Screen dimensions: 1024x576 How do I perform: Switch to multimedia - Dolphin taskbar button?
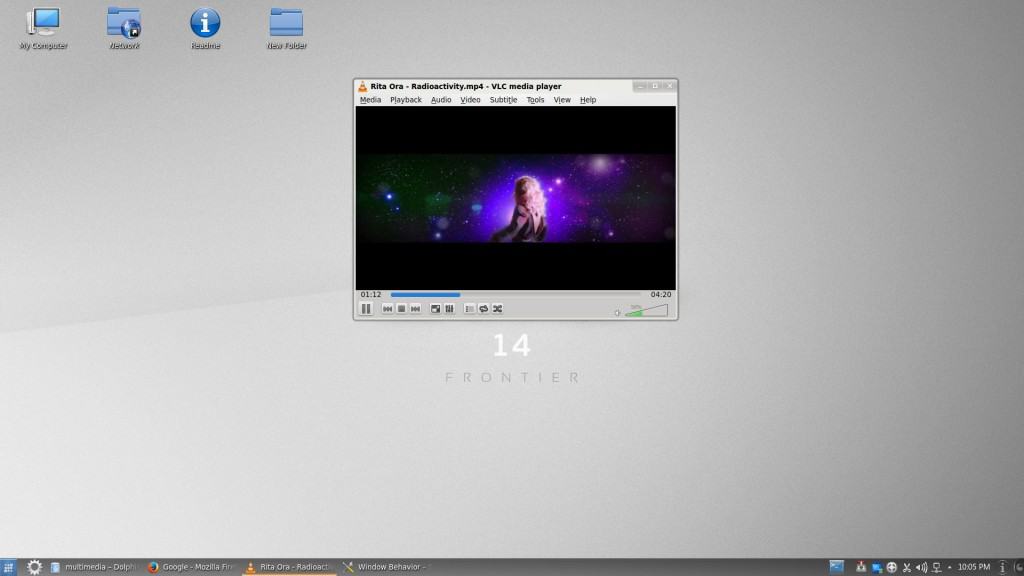(94, 567)
